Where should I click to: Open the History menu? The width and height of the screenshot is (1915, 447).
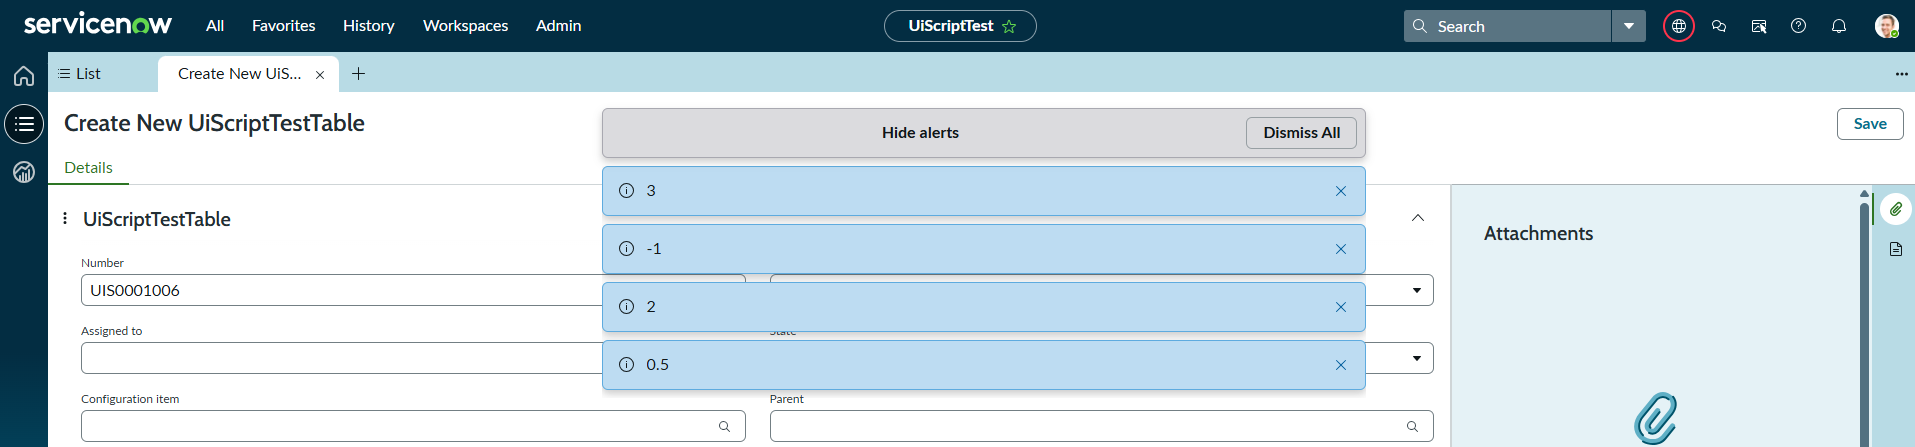369,26
